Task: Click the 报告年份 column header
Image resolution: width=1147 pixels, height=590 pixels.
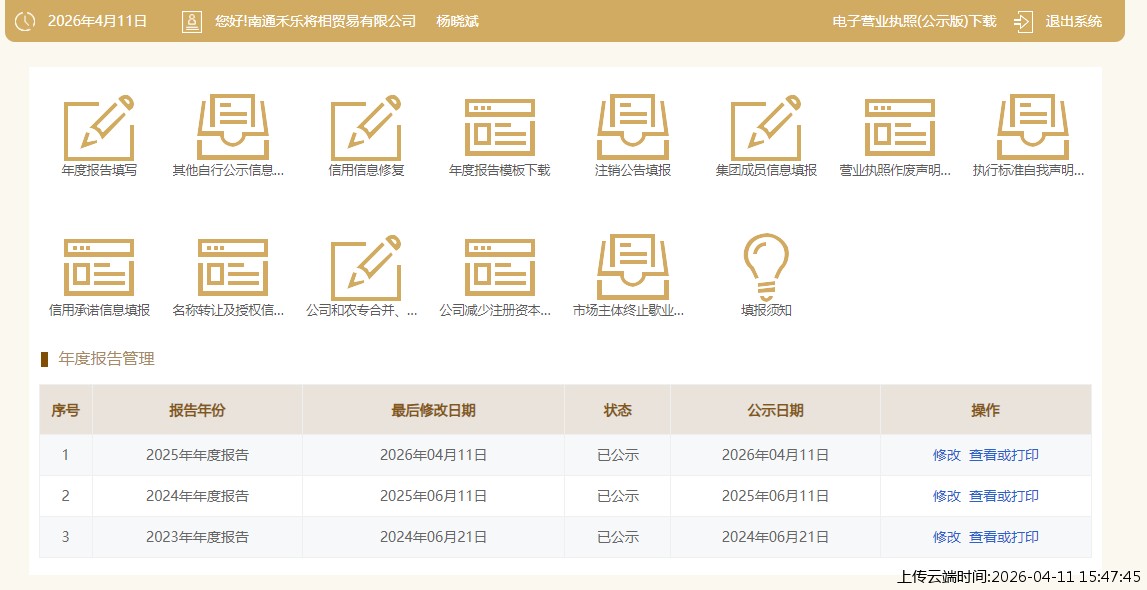Action: [x=197, y=410]
